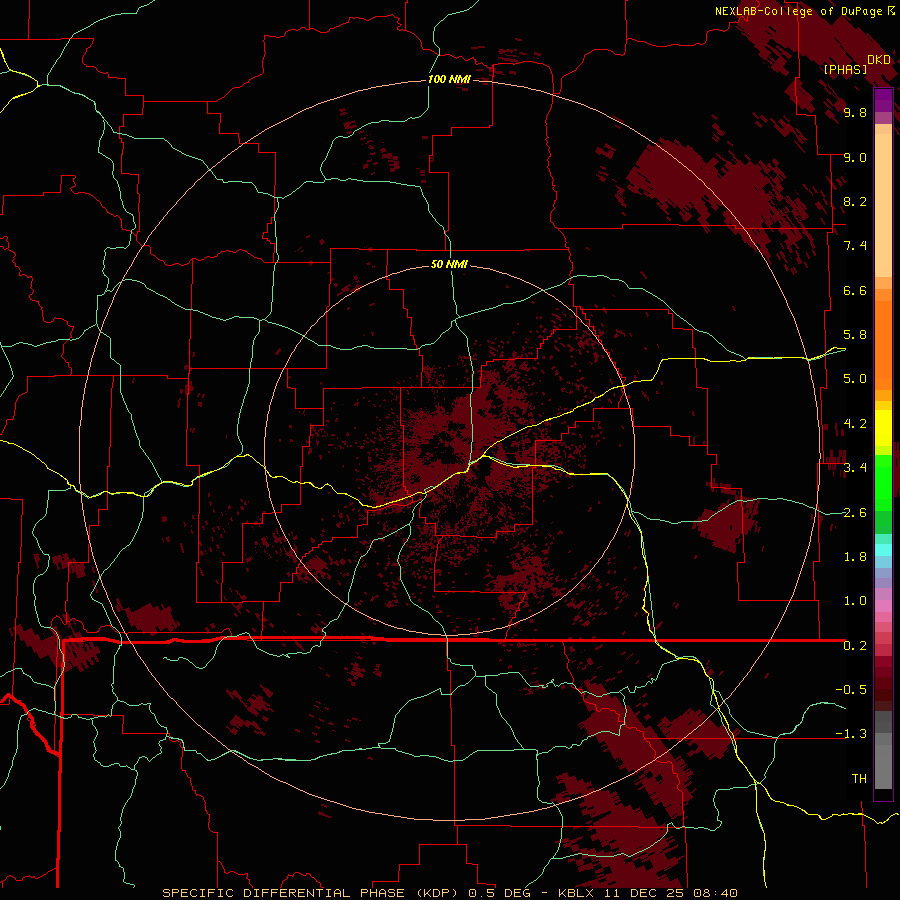Click the pale peach segment of the color bar
Image resolution: width=900 pixels, height=900 pixels.
point(883,206)
